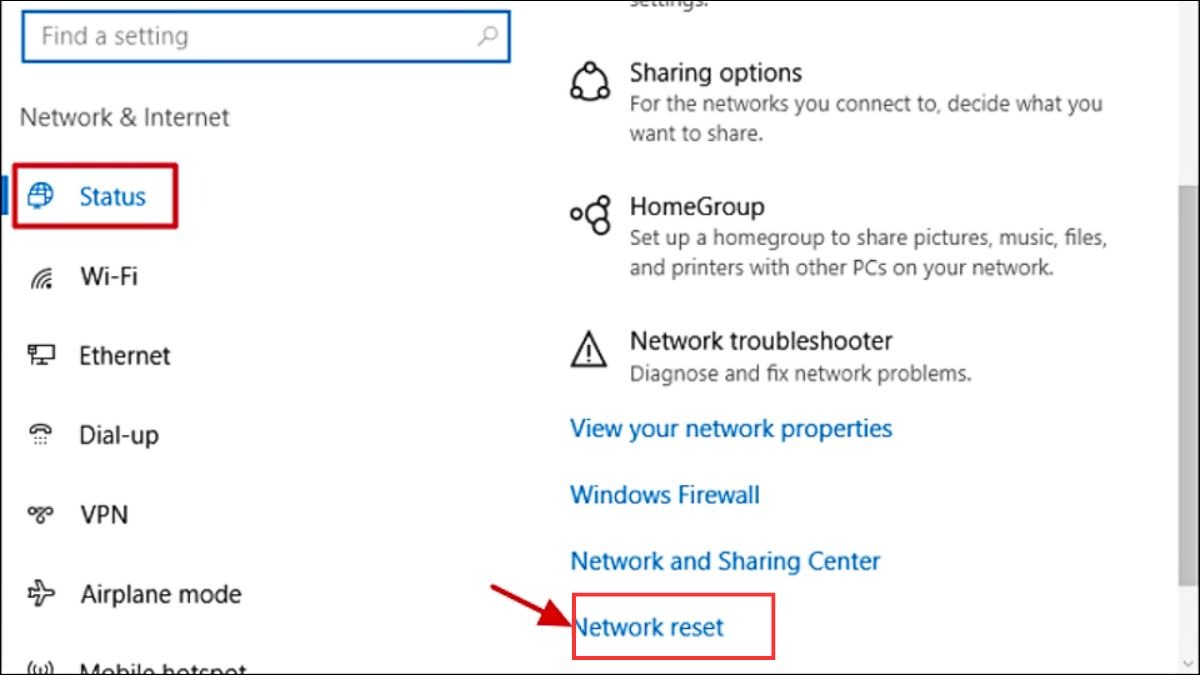Select Ethernet in the sidebar
1200x675 pixels.
(125, 355)
